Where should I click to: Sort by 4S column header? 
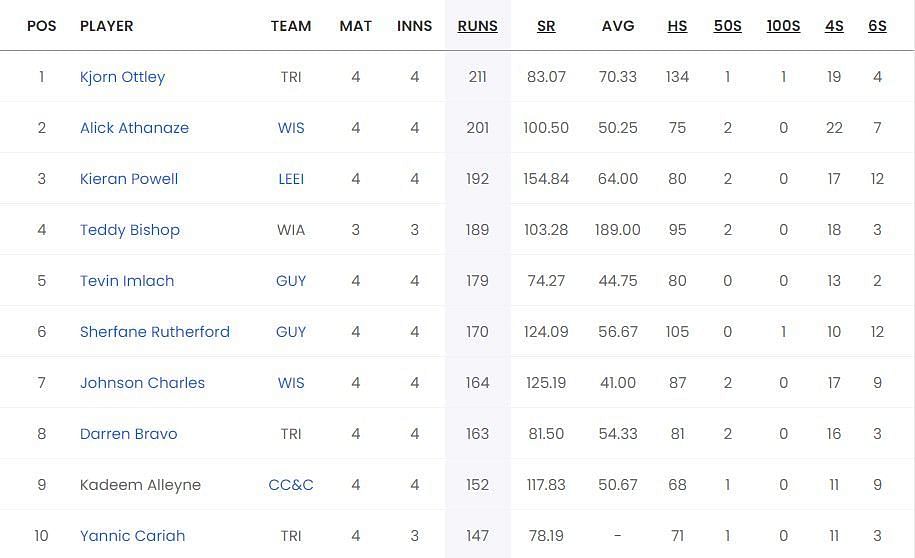[x=834, y=26]
